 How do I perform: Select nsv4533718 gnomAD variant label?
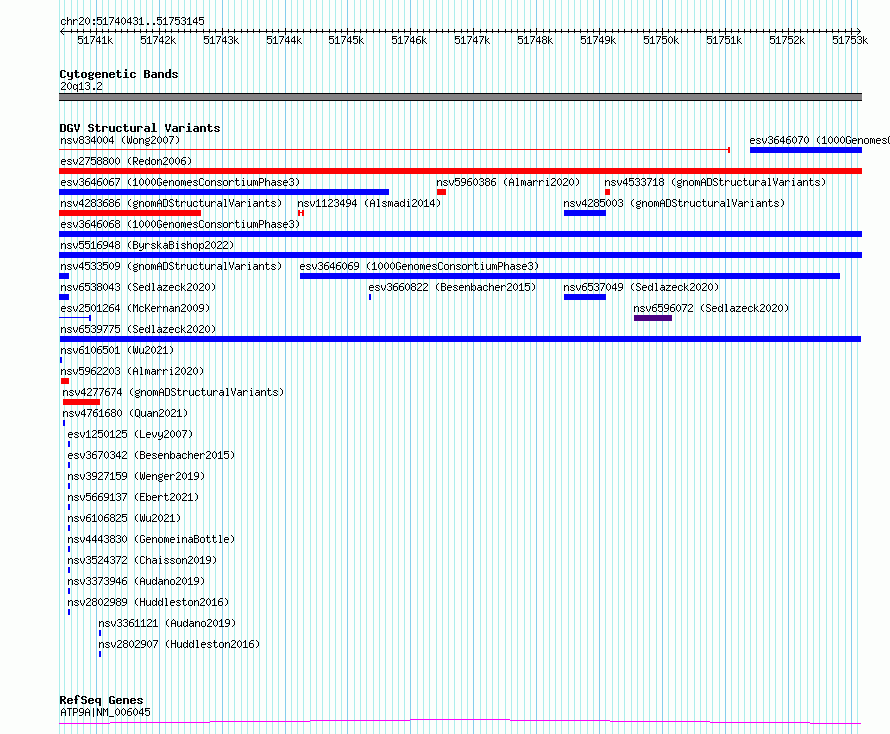coord(715,182)
